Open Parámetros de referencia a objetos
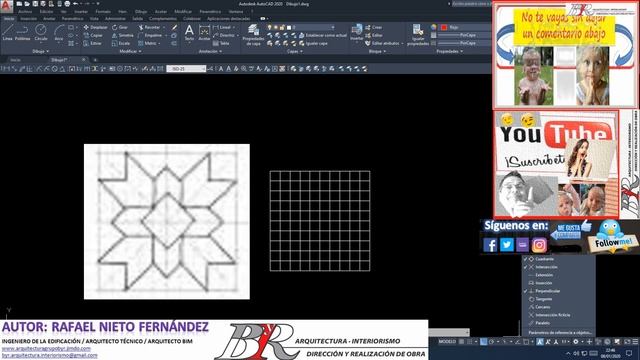Viewport: 640px width, 360px height. pyautogui.click(x=559, y=333)
